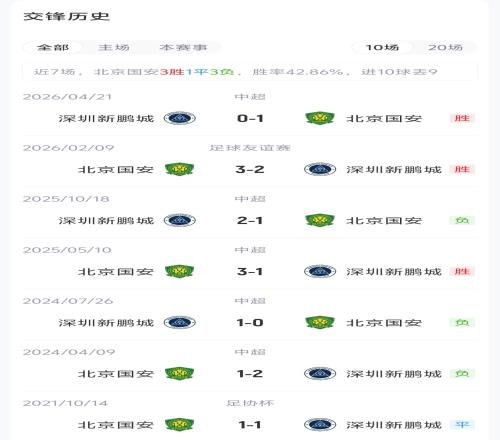This screenshot has height=440, width=500.
Task: Open the 3-2 friendly match score
Action: pos(250,169)
